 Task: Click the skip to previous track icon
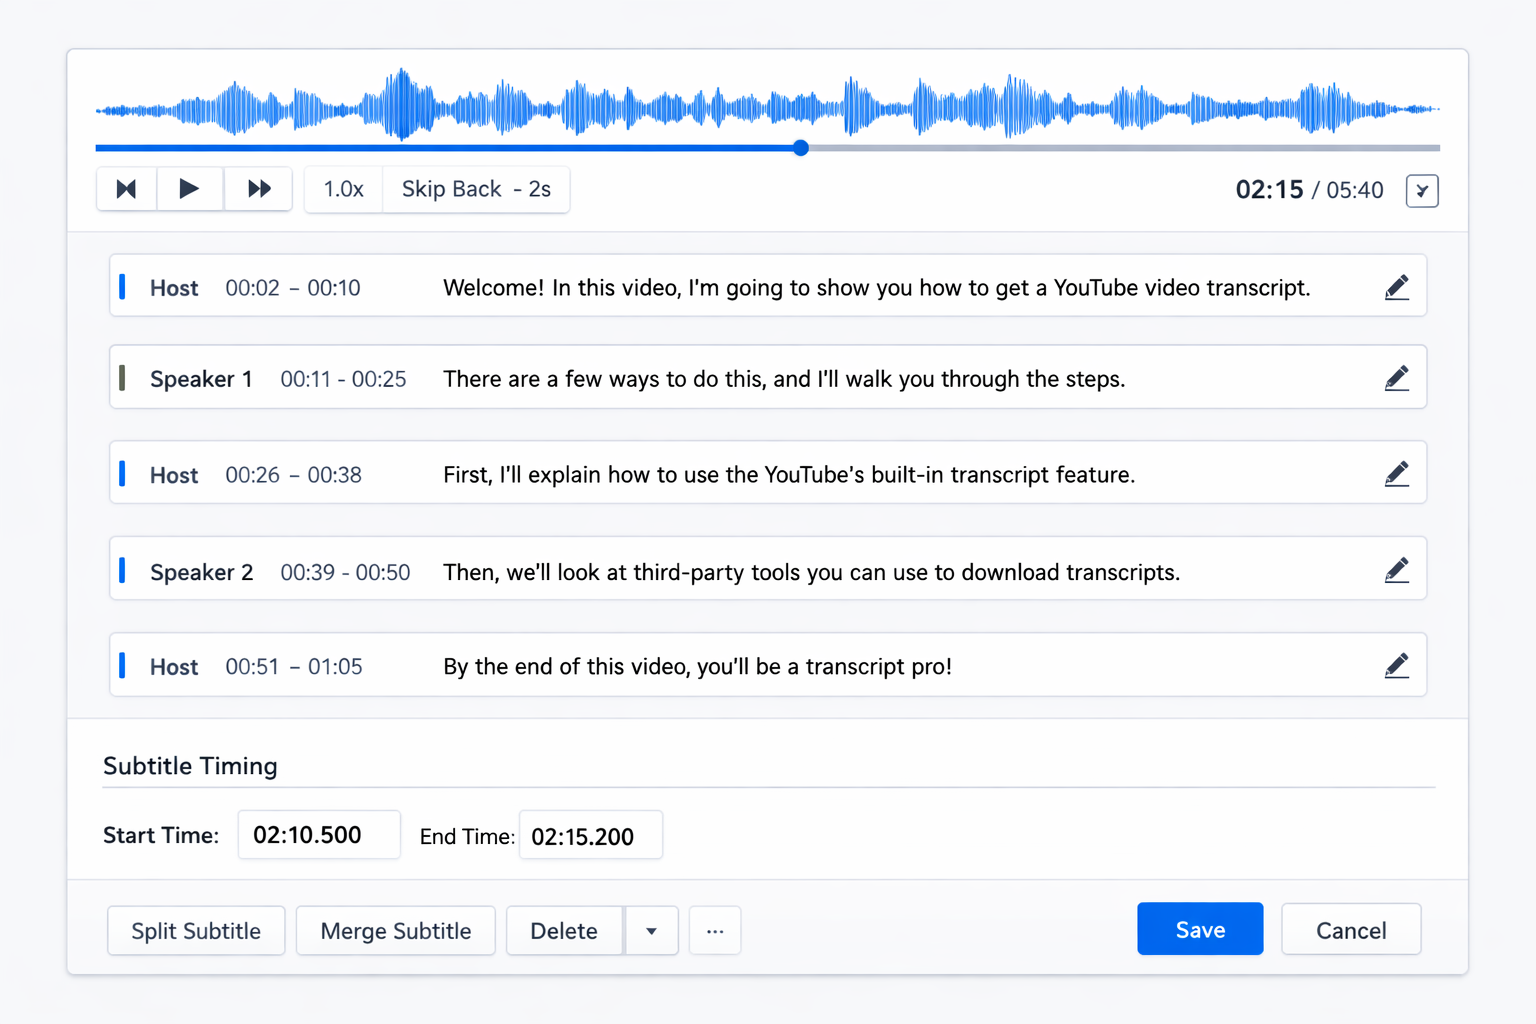click(126, 189)
